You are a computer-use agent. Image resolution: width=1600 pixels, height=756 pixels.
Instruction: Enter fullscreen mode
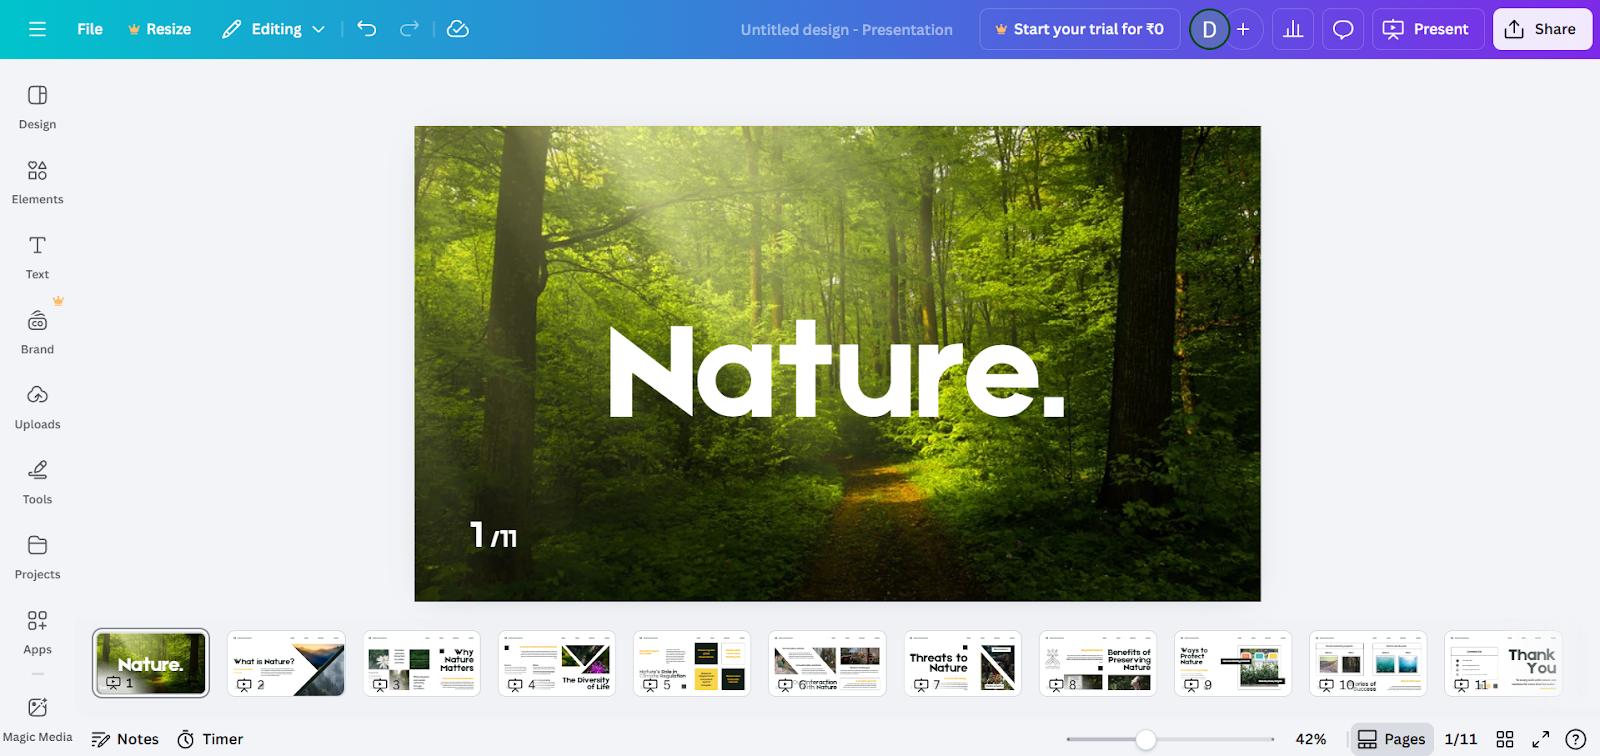(x=1541, y=739)
